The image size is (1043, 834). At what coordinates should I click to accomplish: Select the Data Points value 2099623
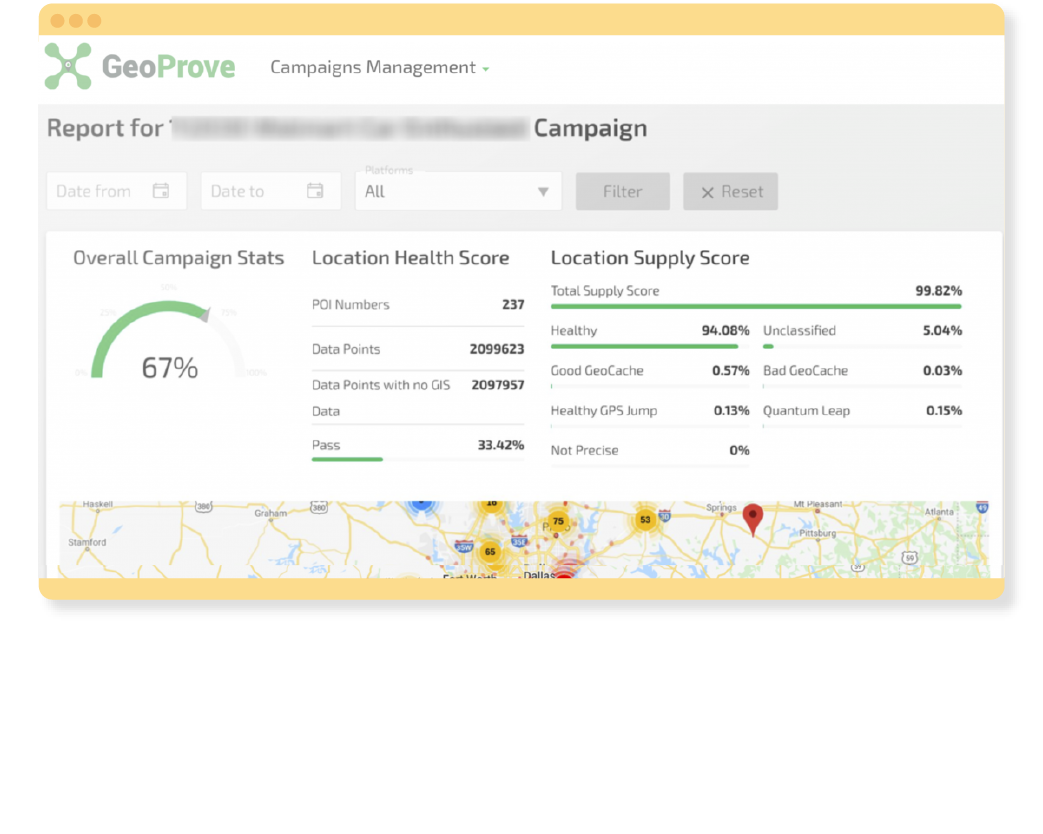497,349
